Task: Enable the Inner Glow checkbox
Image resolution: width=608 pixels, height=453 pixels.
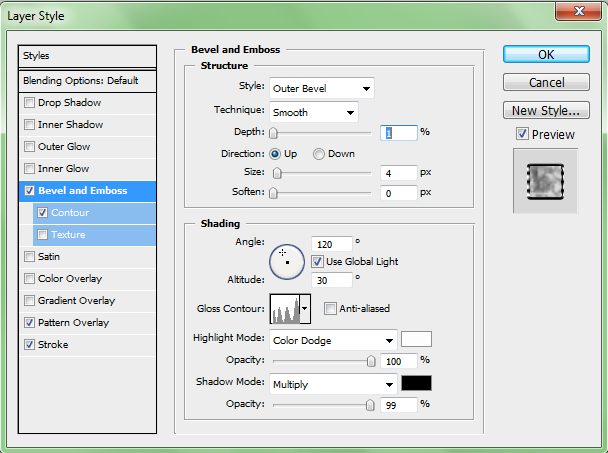Action: click(29, 169)
